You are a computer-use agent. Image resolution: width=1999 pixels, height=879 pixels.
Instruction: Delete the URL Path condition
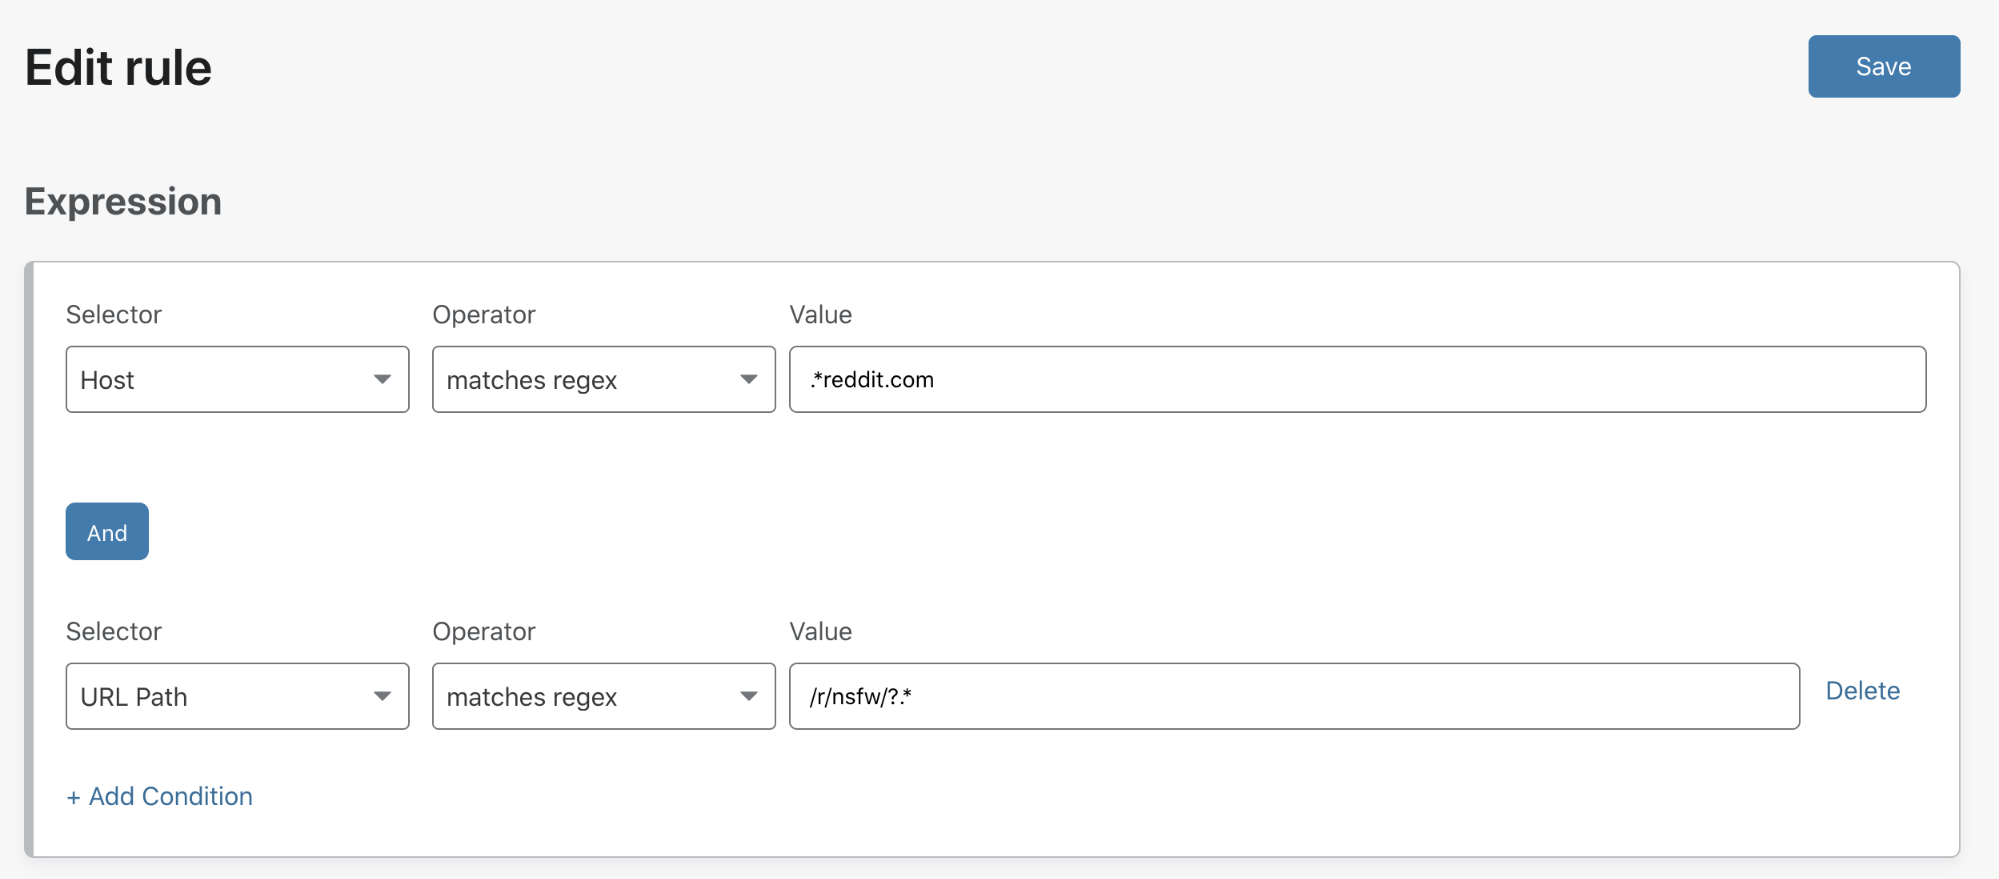click(1862, 691)
